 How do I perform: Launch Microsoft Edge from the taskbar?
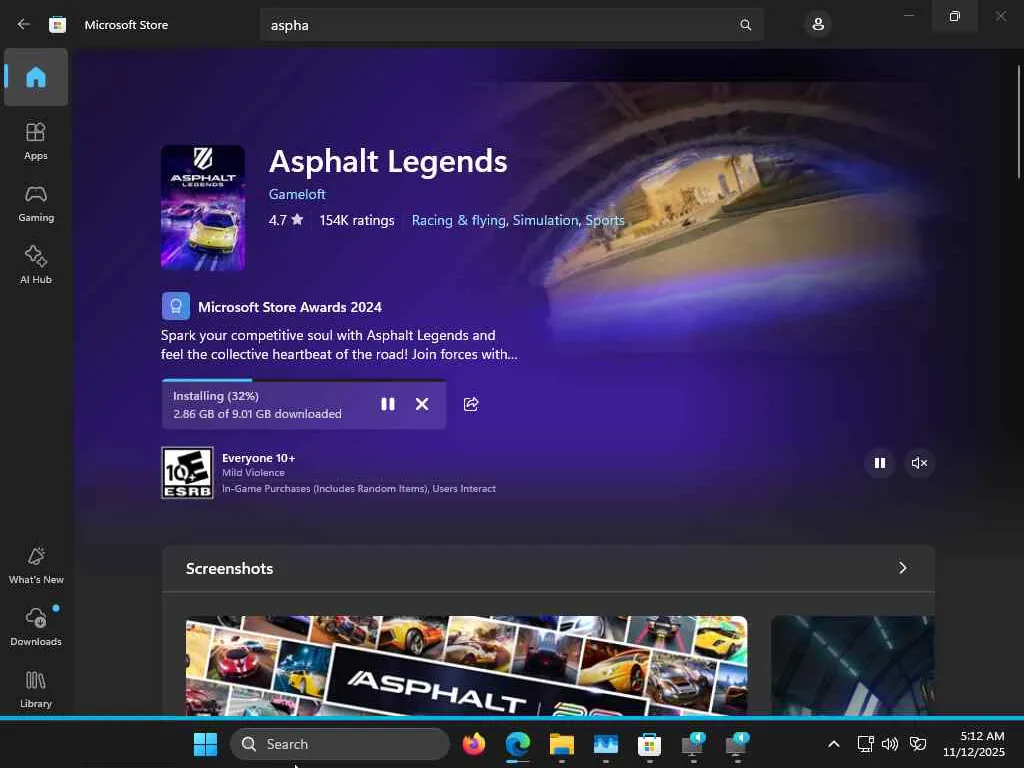click(517, 744)
